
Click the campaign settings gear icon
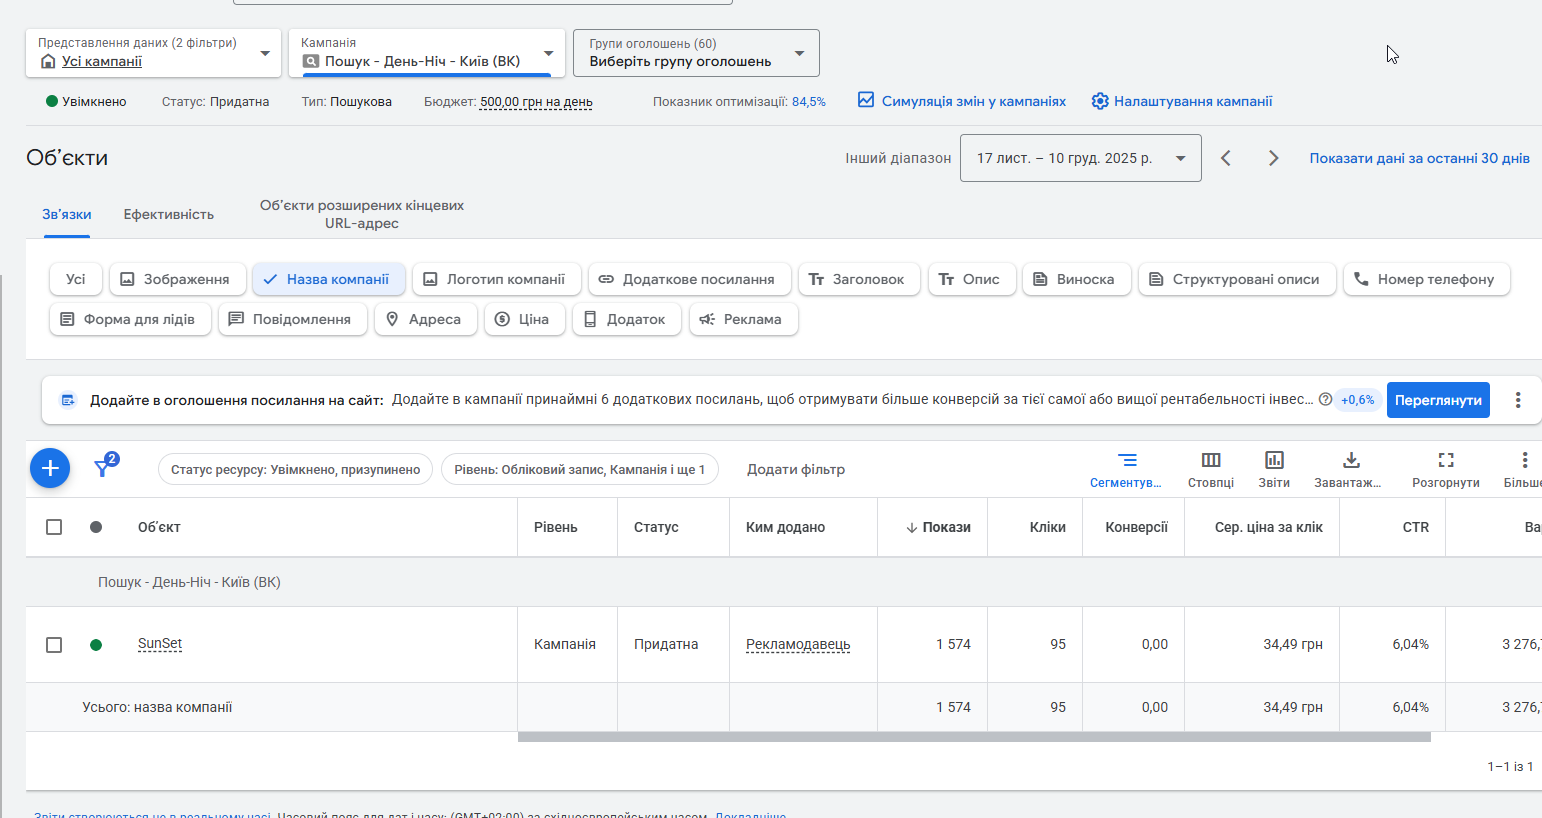pyautogui.click(x=1100, y=101)
